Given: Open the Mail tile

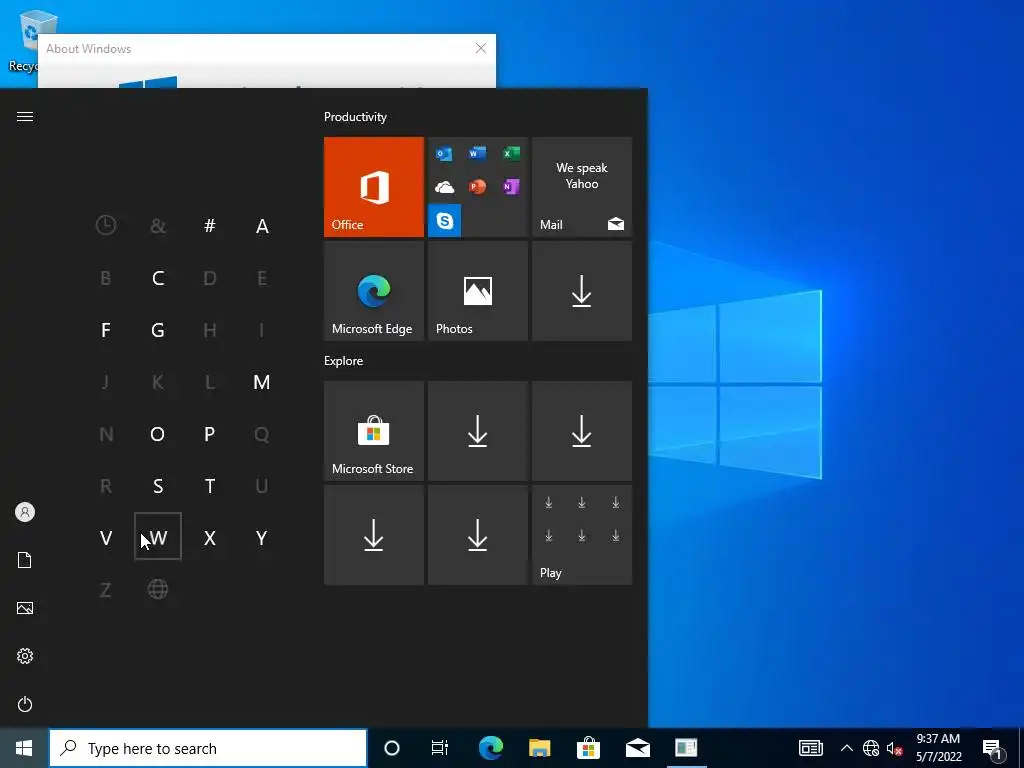Looking at the screenshot, I should tap(582, 187).
